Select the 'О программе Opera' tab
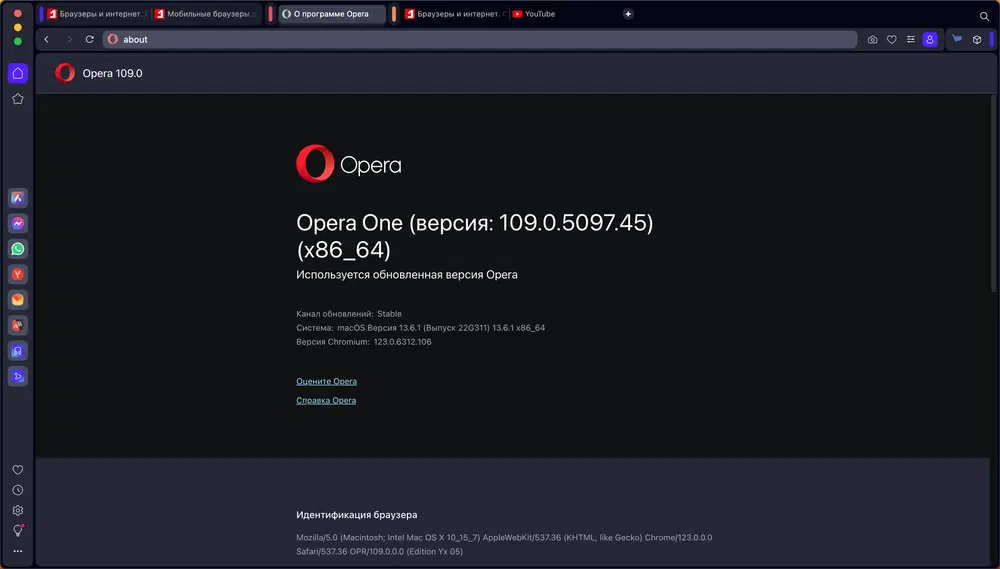 pos(332,14)
